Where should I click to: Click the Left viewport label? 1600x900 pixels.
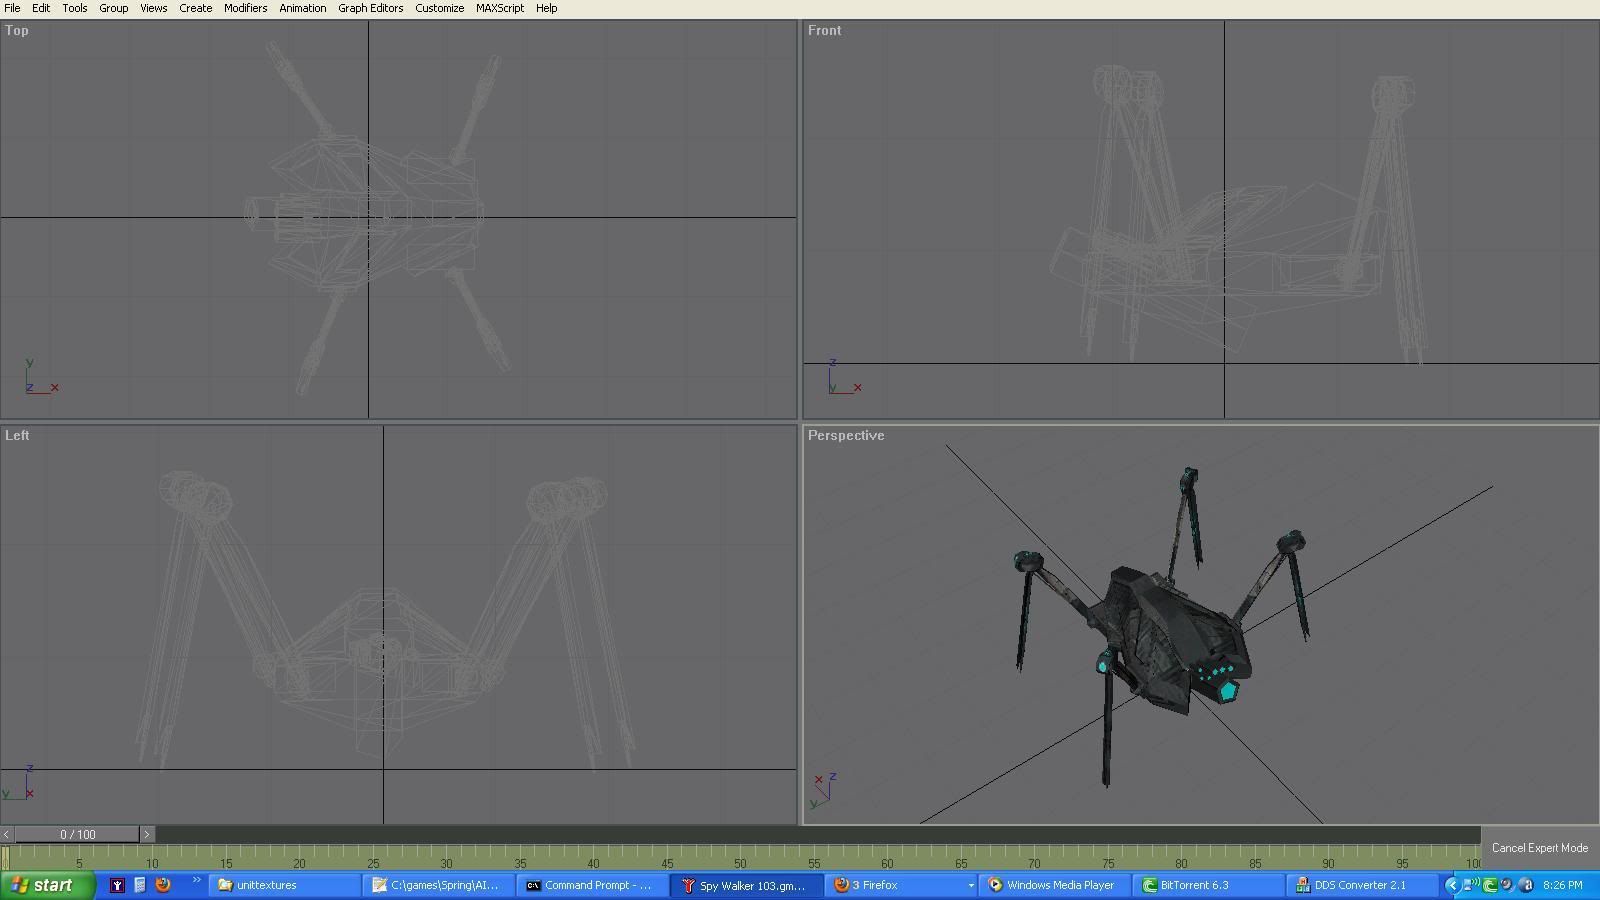[x=17, y=436]
